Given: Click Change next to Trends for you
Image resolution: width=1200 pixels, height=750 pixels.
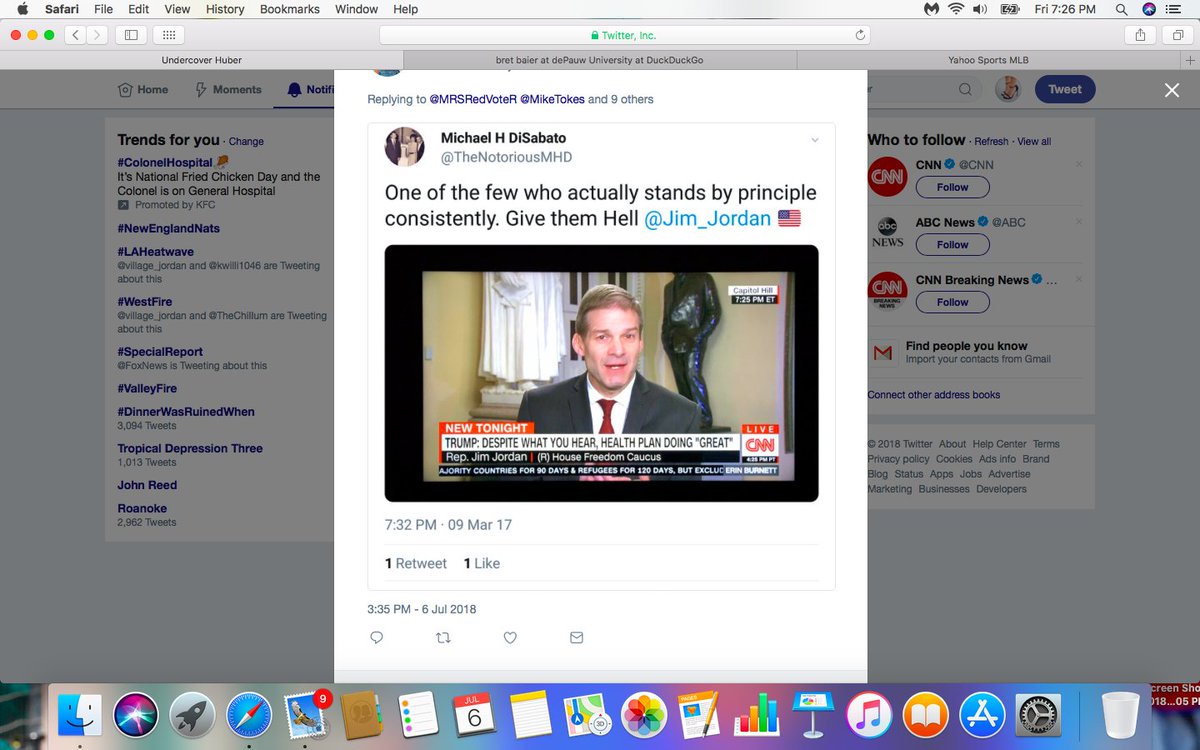Looking at the screenshot, I should pos(246,142).
